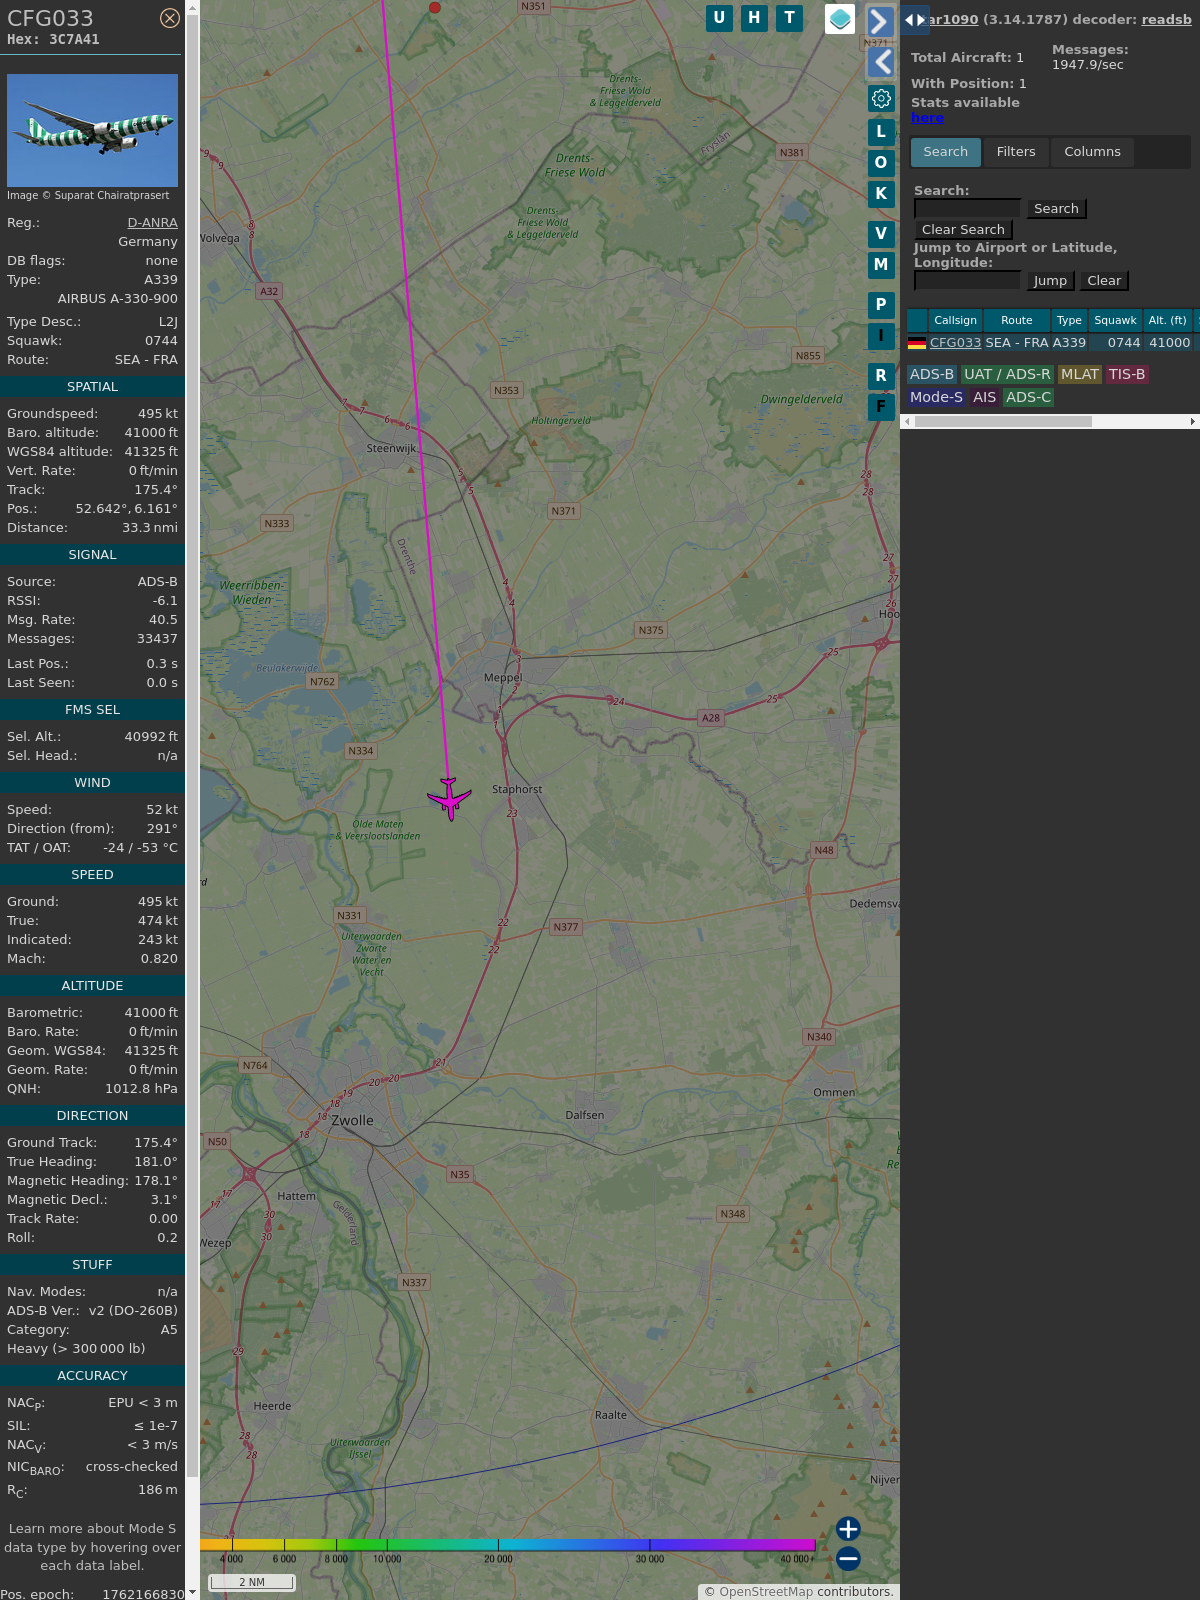This screenshot has height=1600, width=1200.
Task: Click the UAT / ADS-R legend label
Action: (1007, 374)
